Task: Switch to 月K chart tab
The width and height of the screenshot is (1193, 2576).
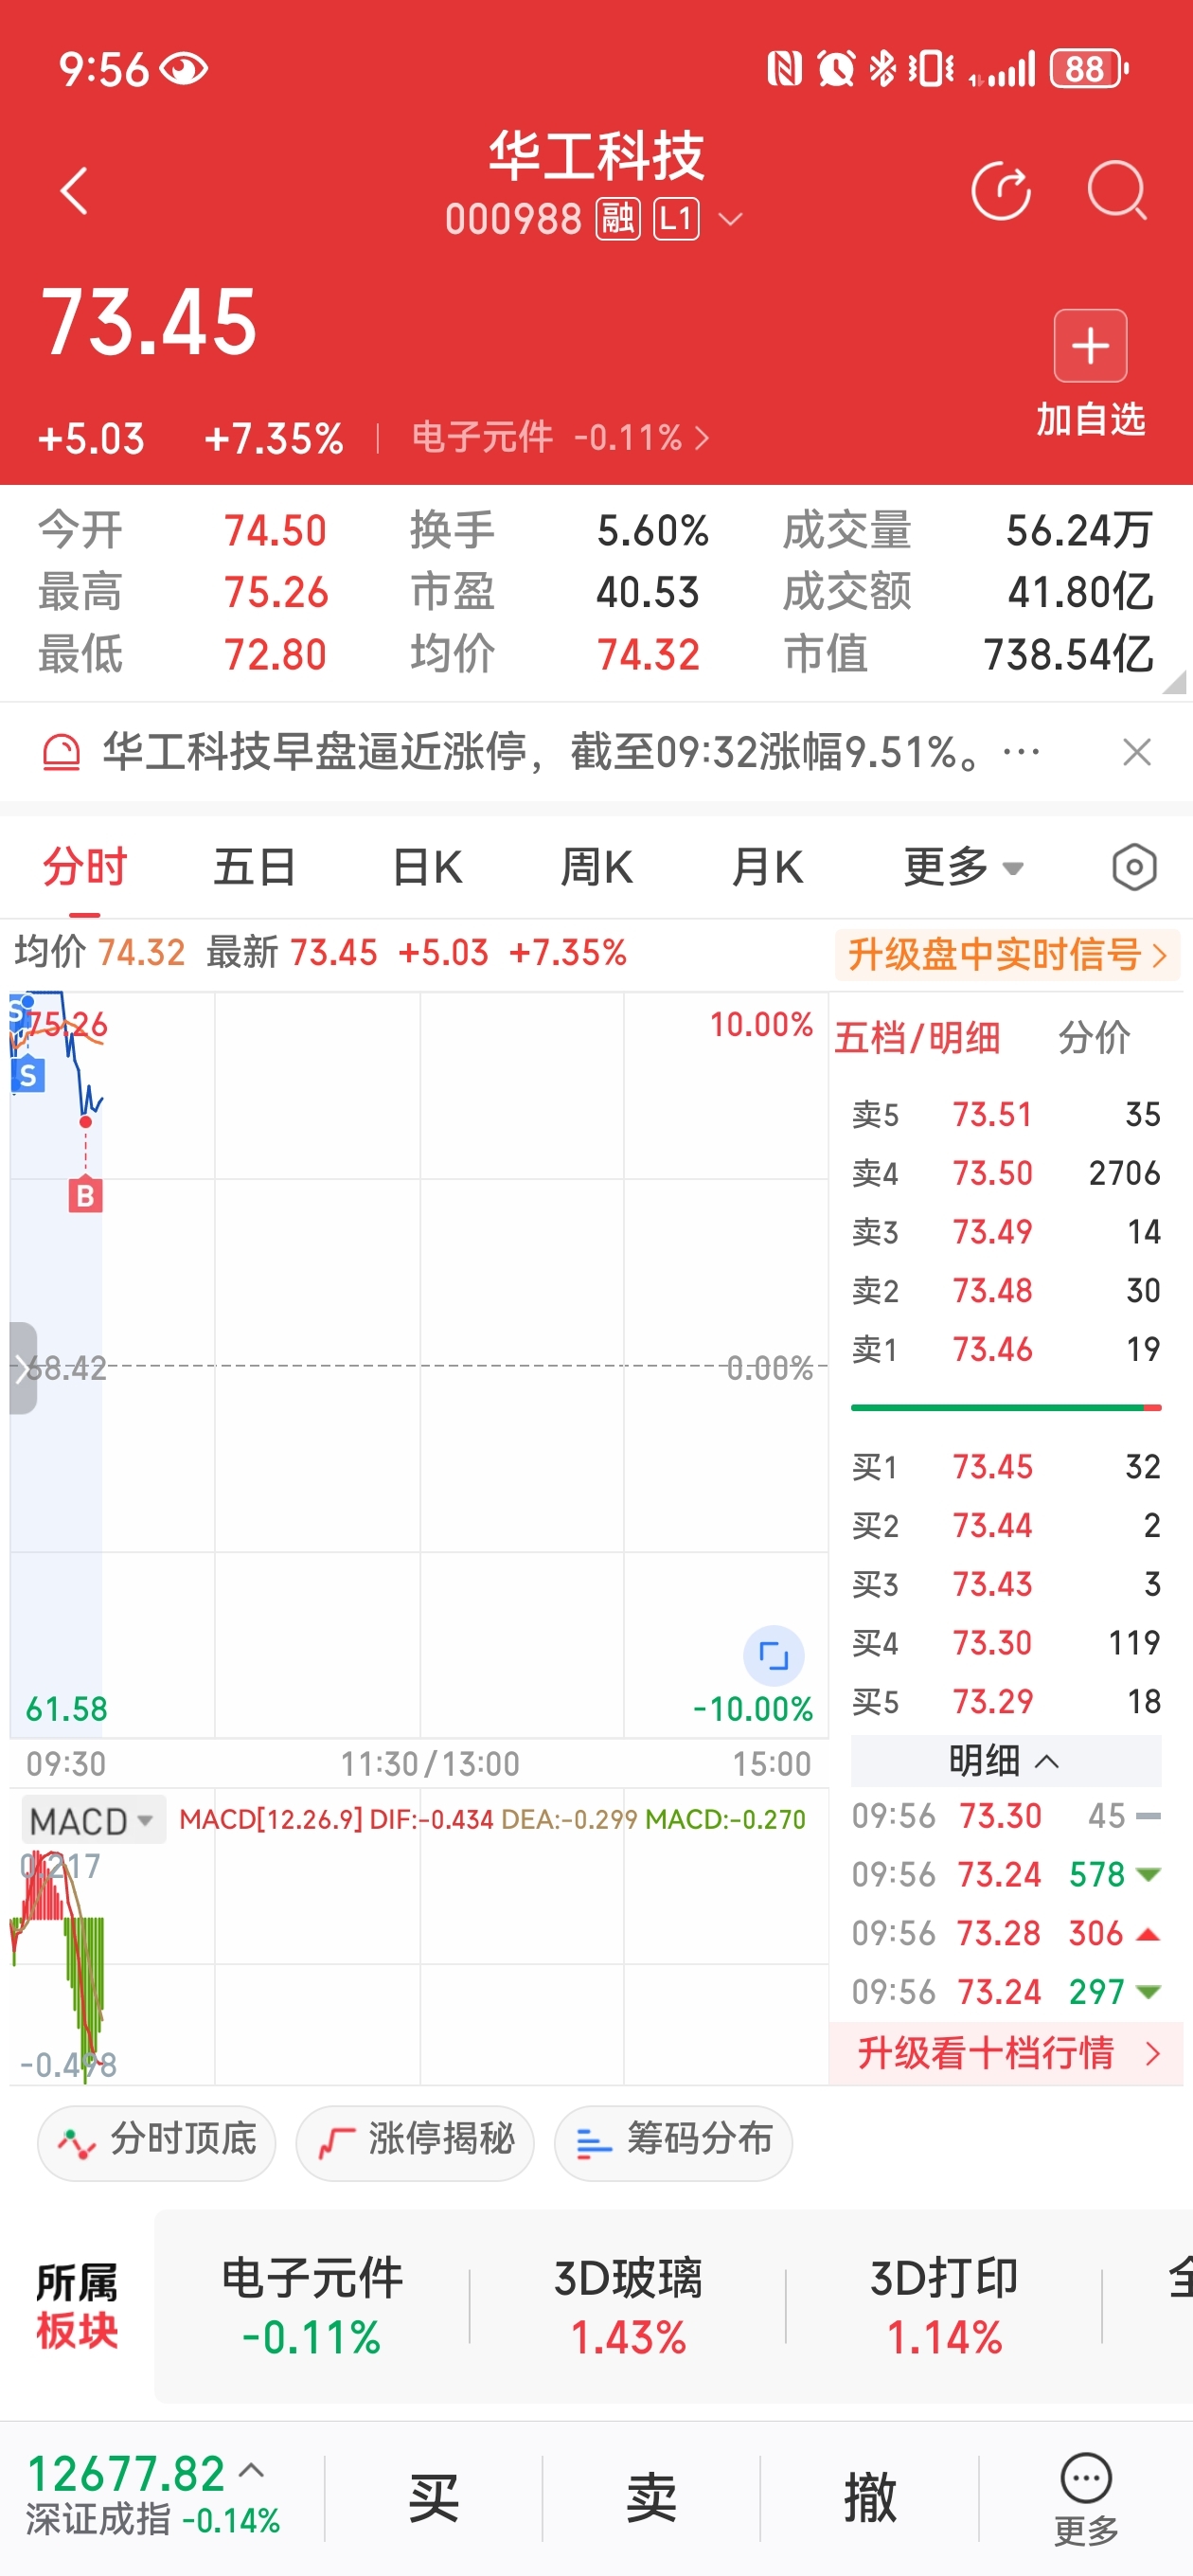Action: pyautogui.click(x=767, y=866)
